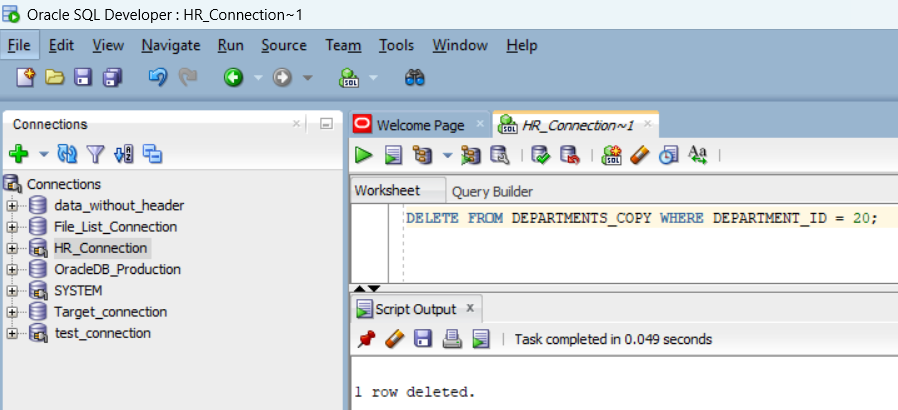Click the Explain Plan icon
Screen dimensions: 898x410
tap(423, 155)
